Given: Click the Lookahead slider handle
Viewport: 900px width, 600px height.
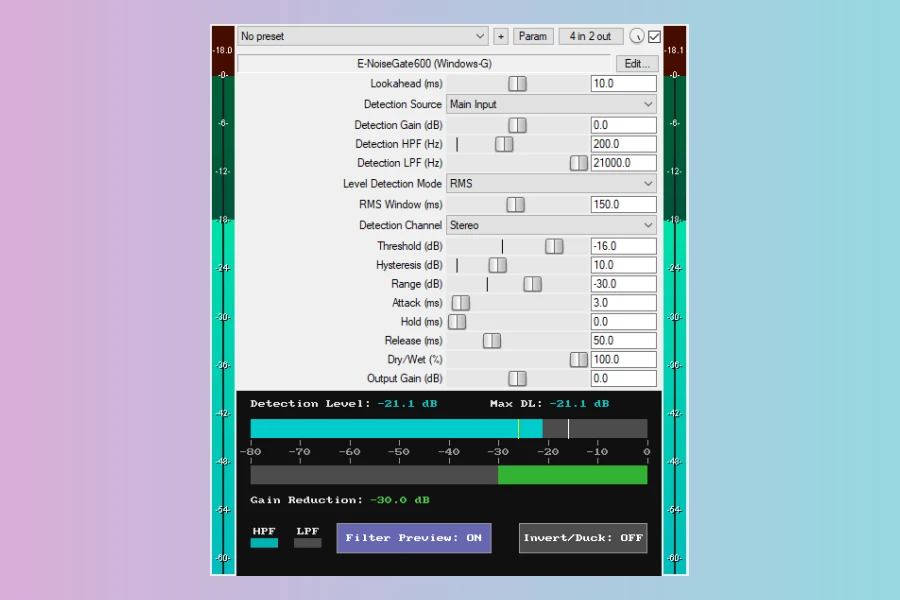Looking at the screenshot, I should click(517, 84).
